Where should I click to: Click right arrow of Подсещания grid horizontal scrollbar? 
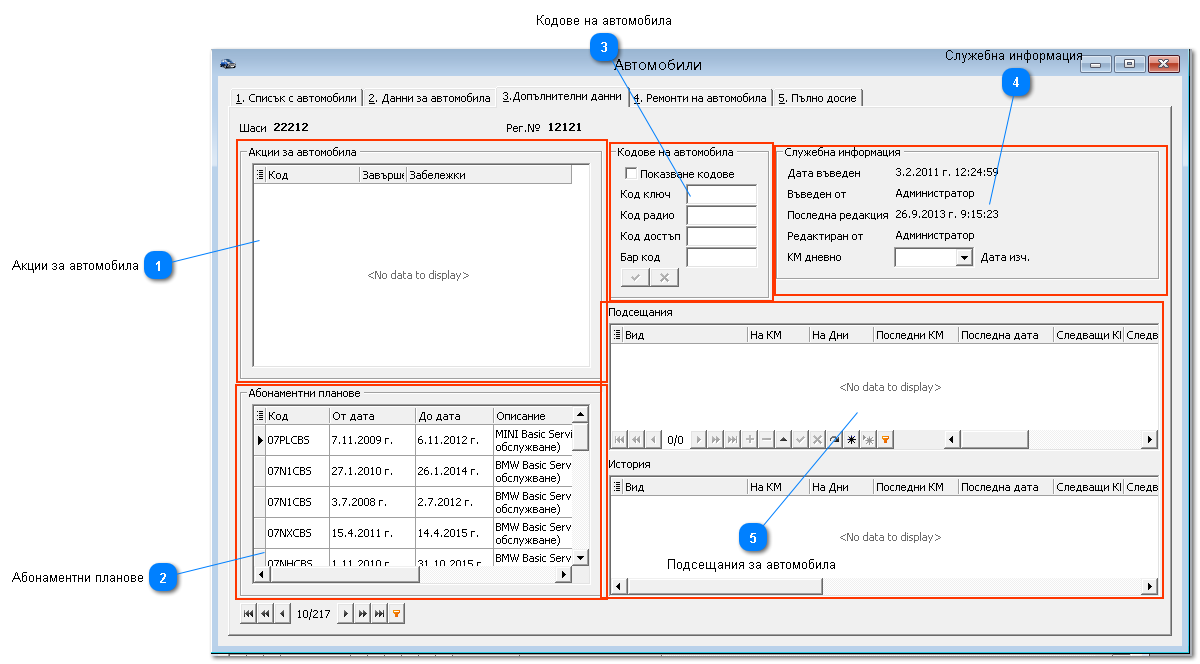pyautogui.click(x=1150, y=439)
